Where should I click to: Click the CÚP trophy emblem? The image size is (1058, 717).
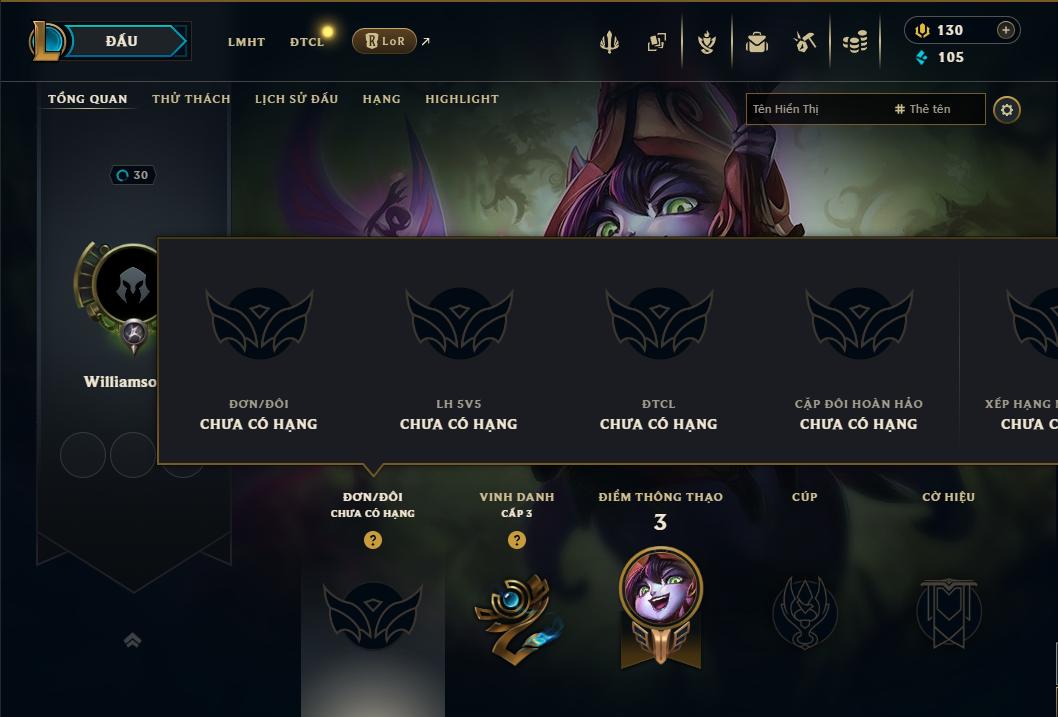tap(804, 612)
